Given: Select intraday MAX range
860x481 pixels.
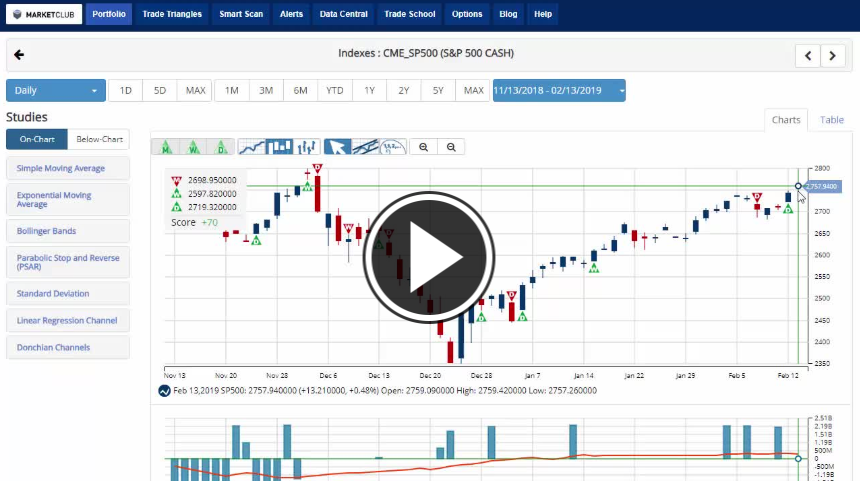Looking at the screenshot, I should point(195,90).
